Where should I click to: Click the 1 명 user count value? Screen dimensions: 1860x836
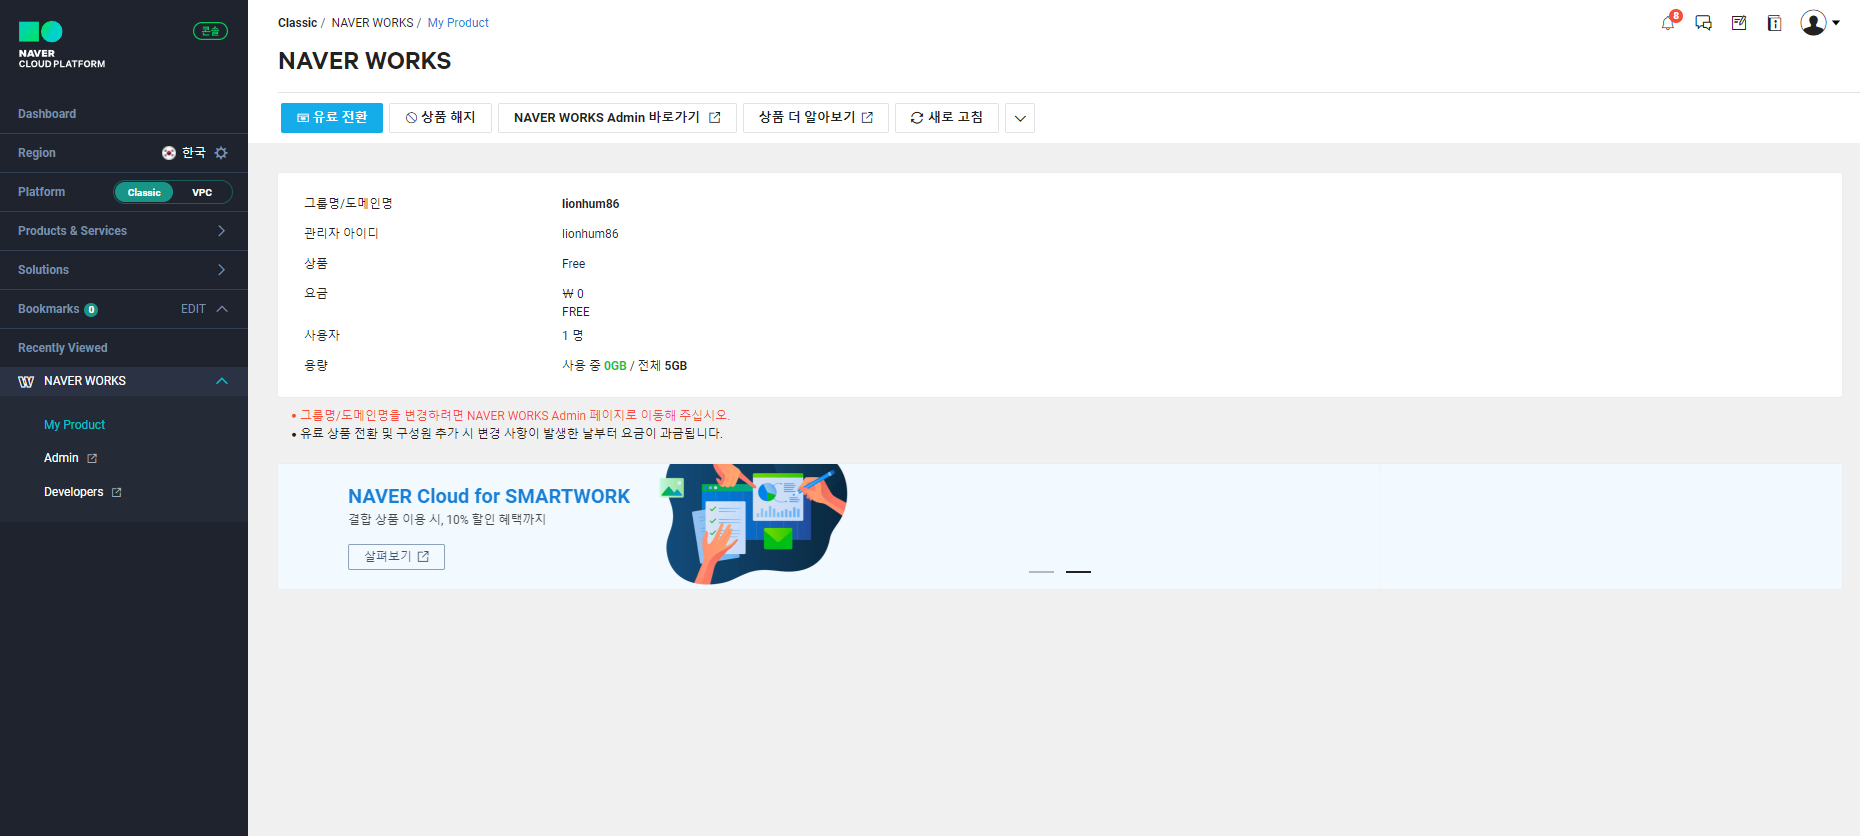pos(572,336)
